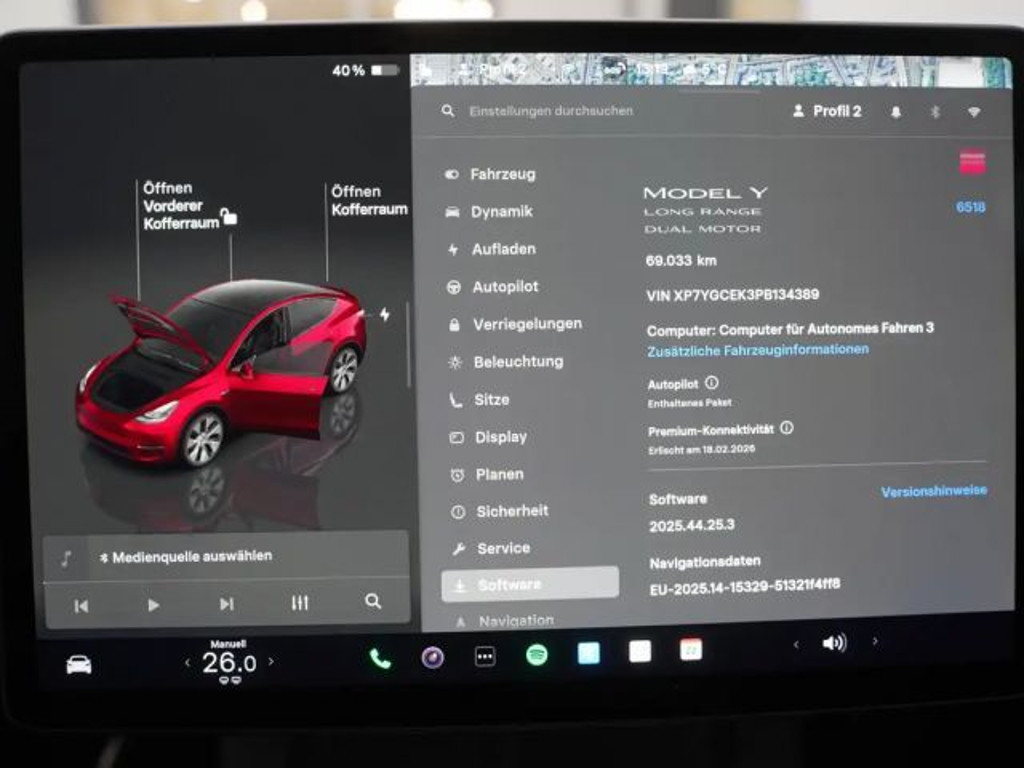Open the Versionshinweise link

934,490
